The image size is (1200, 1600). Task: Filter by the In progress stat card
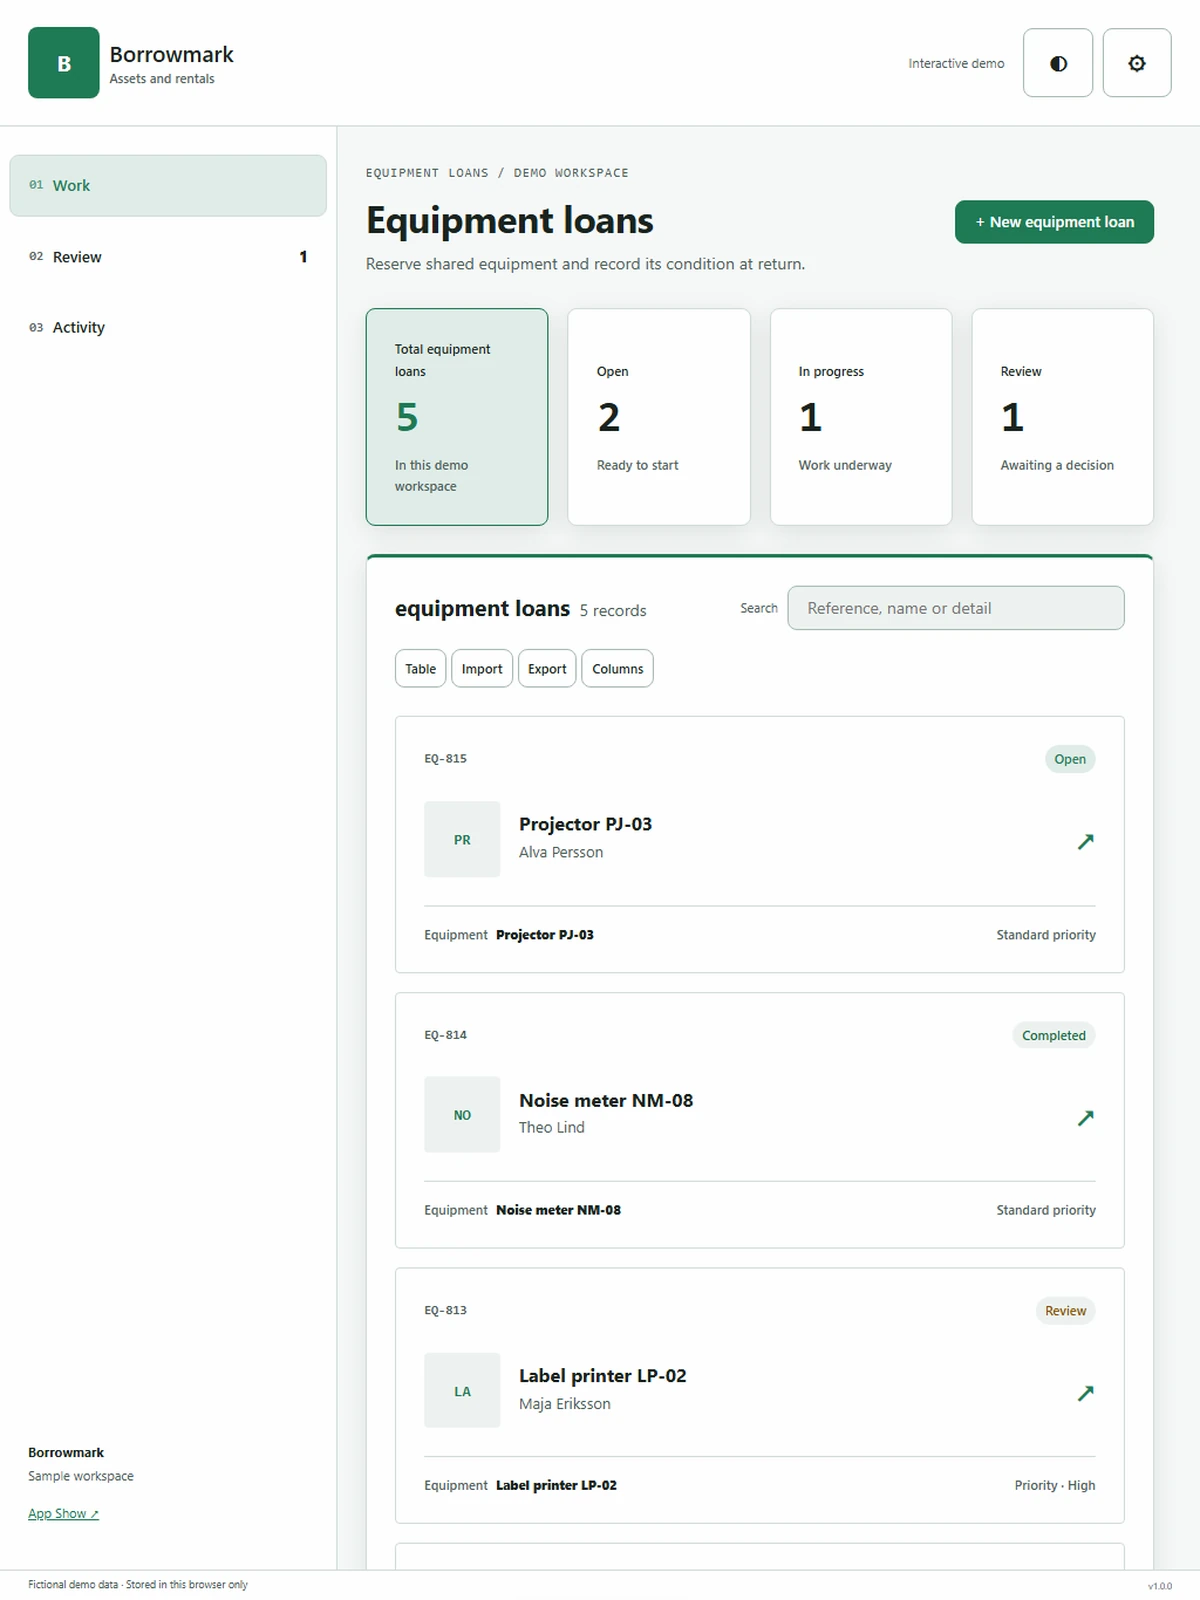(x=861, y=417)
